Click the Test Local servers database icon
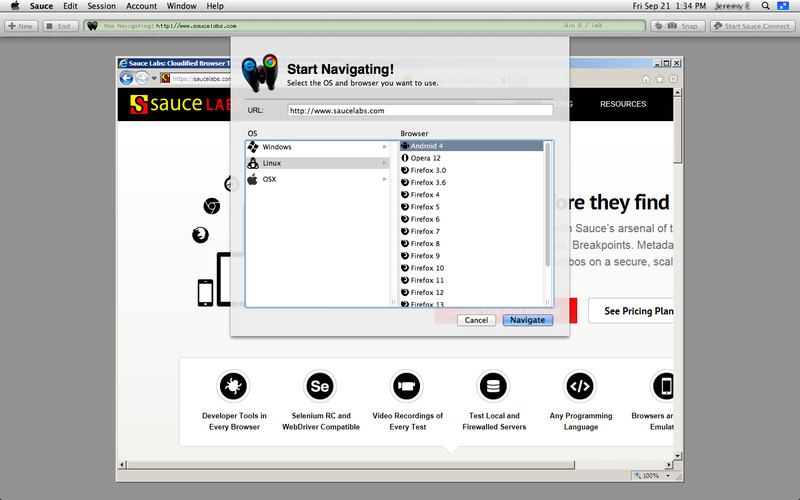 tap(491, 385)
